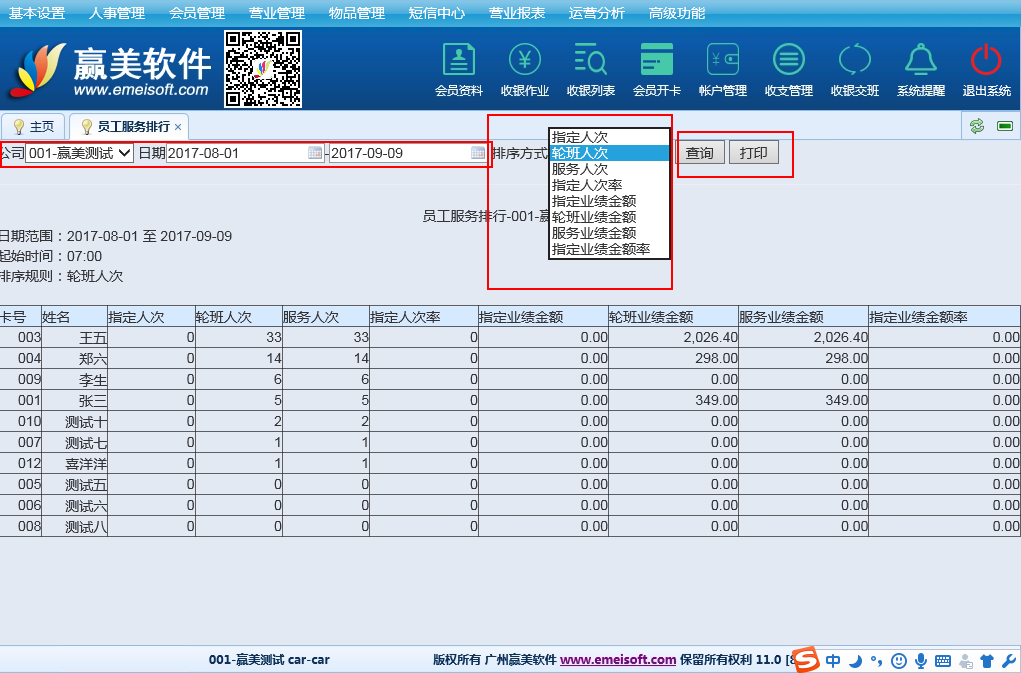This screenshot has width=1021, height=673.
Task: Open the 营业报表 menu
Action: [x=517, y=13]
